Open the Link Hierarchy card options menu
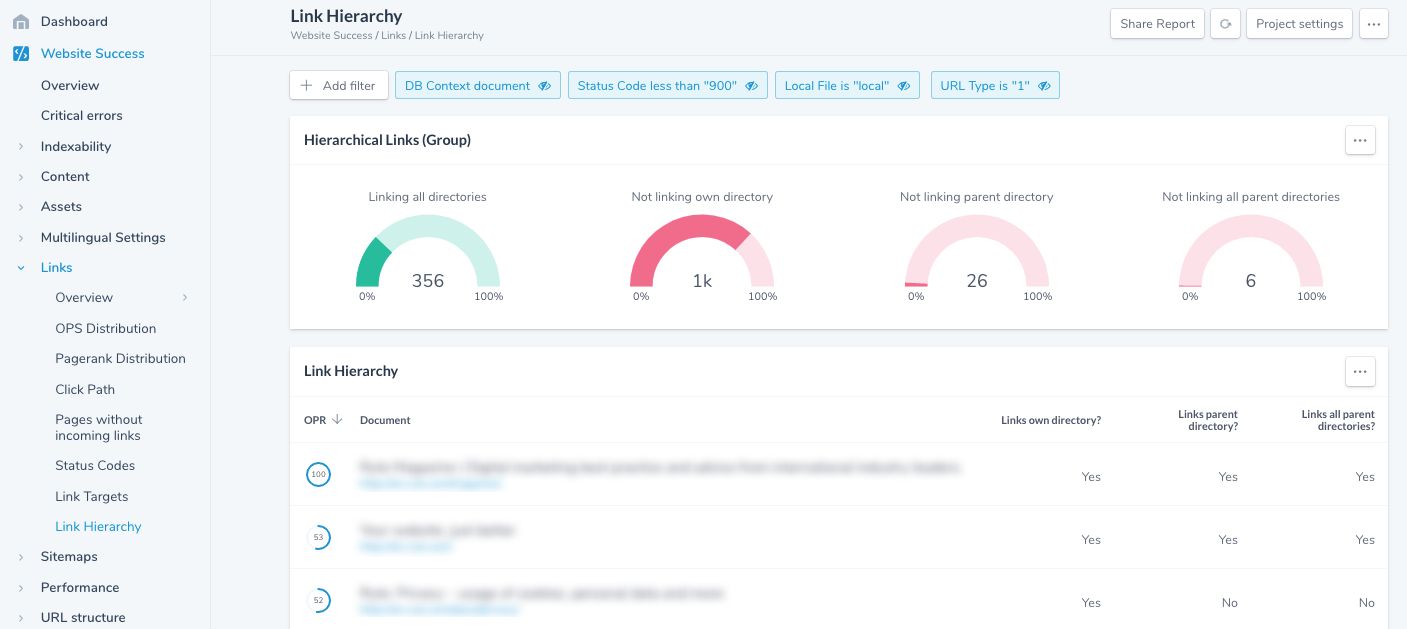1407x629 pixels. (1360, 371)
